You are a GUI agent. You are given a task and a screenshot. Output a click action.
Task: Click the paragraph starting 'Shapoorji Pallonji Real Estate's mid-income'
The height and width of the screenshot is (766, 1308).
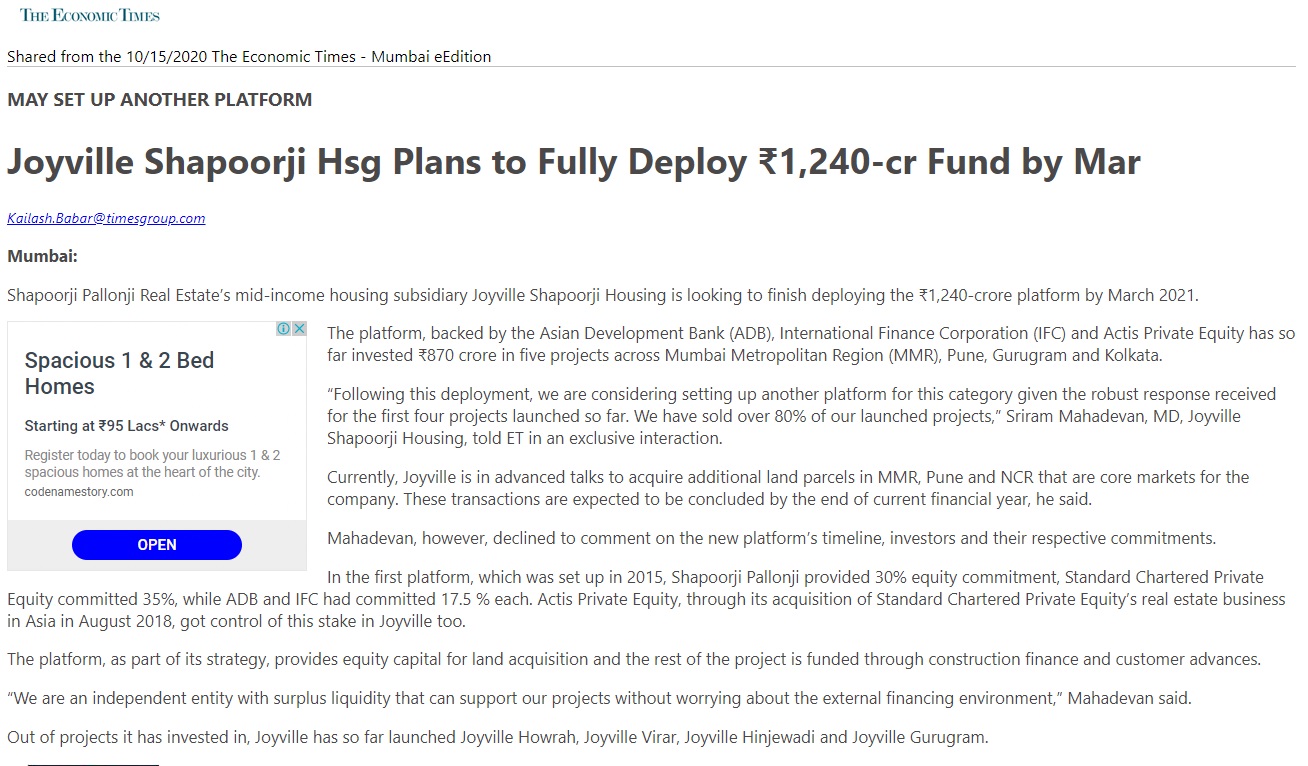[603, 295]
